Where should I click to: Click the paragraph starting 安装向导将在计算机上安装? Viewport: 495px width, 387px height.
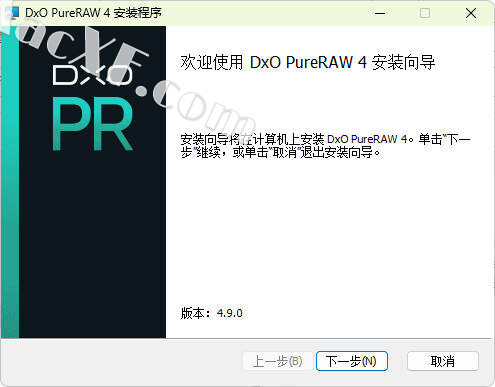[x=325, y=146]
